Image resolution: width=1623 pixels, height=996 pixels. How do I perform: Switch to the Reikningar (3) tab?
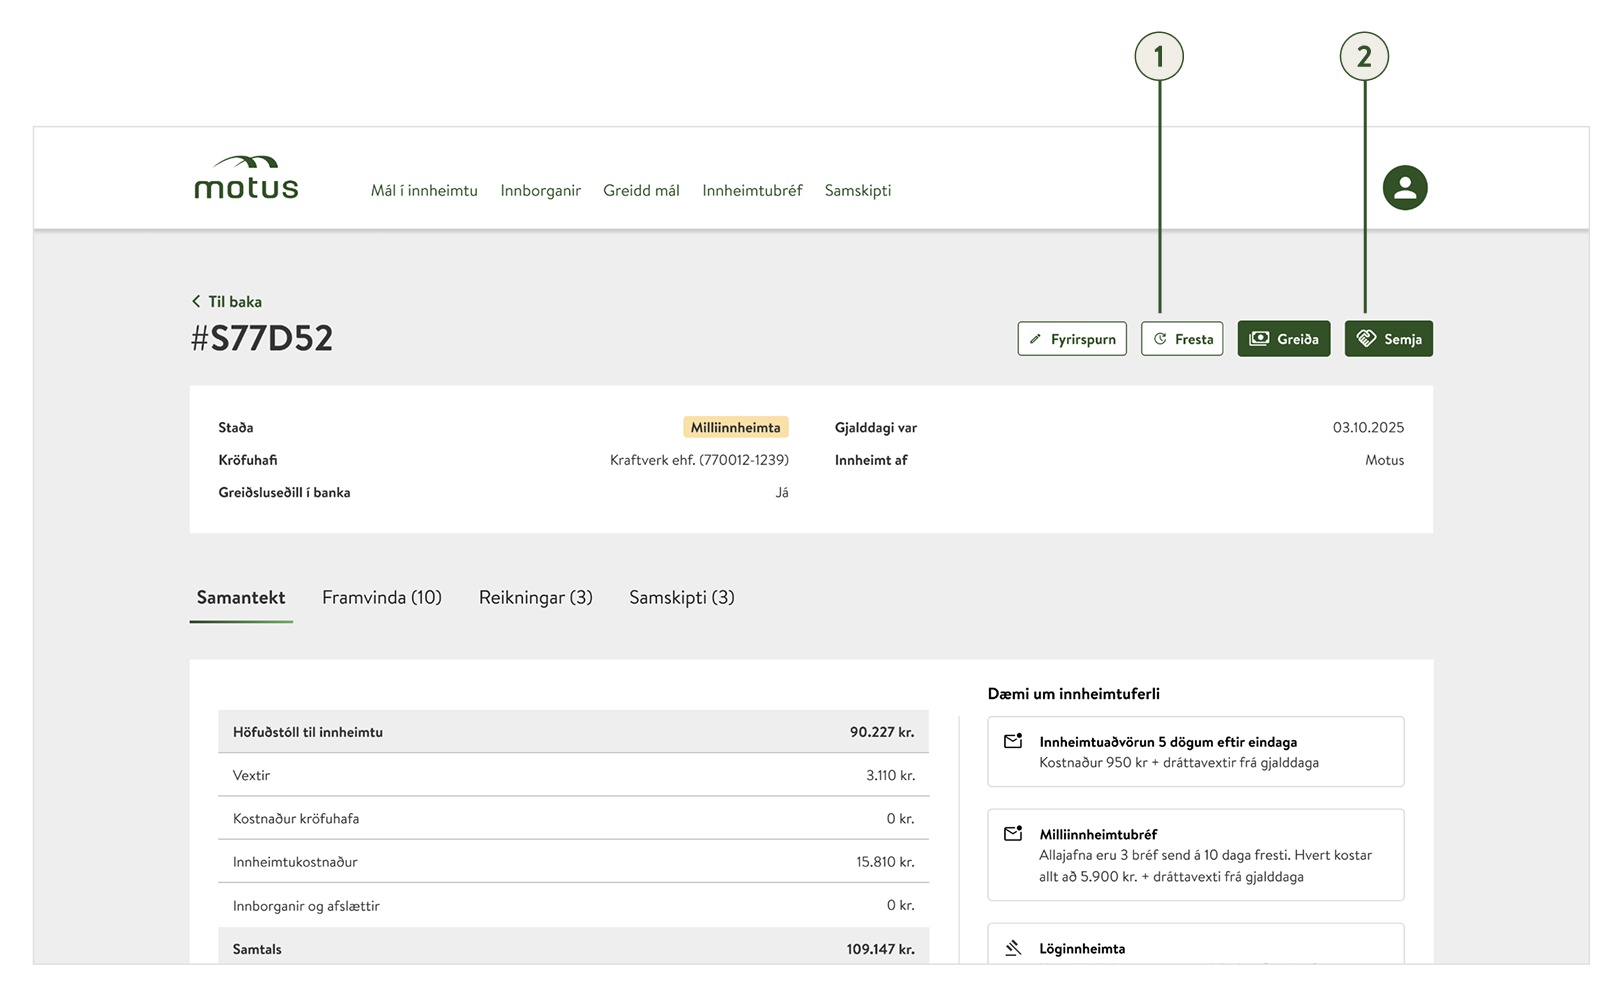point(535,598)
